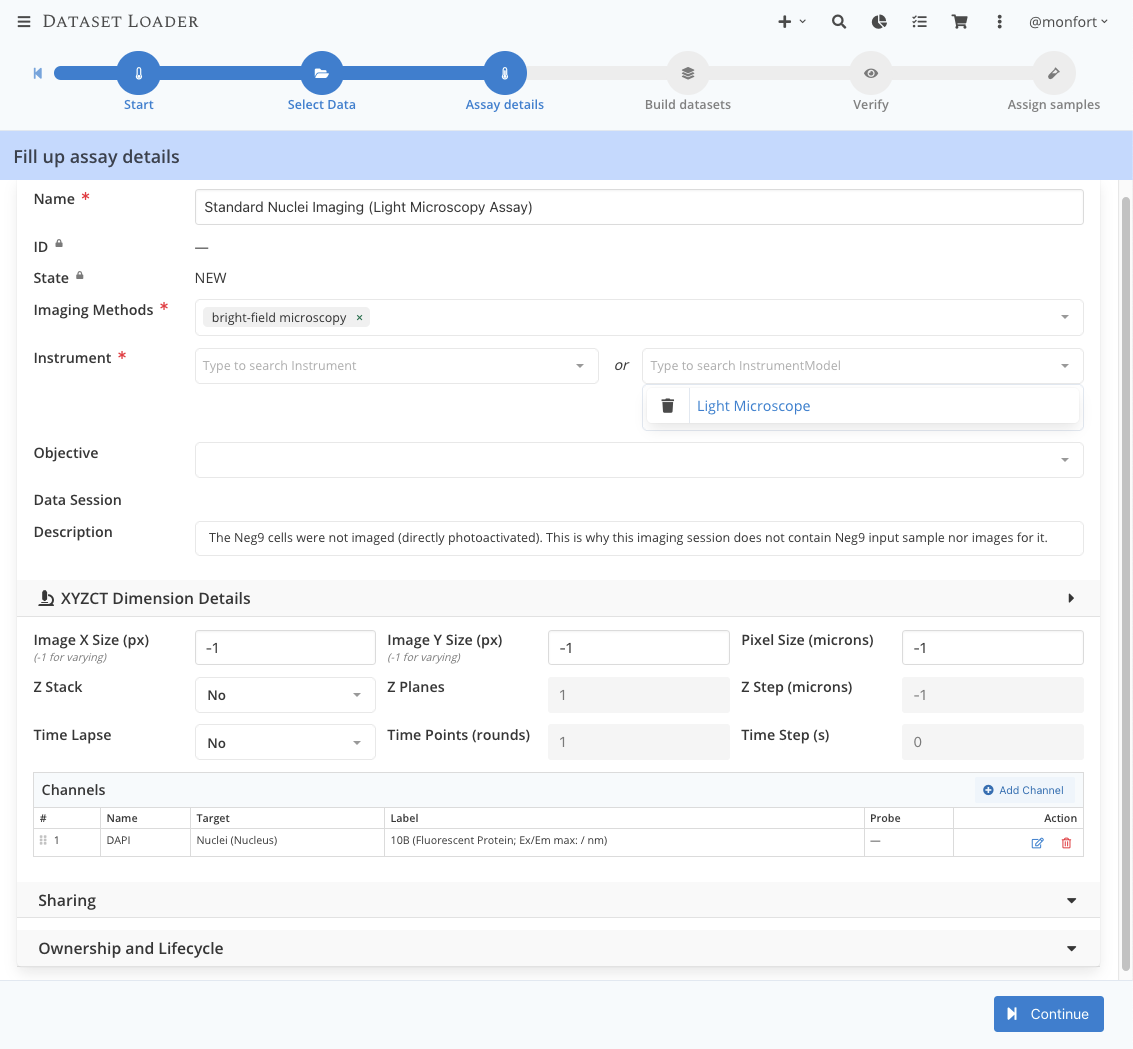The width and height of the screenshot is (1133, 1049).
Task: Click the Description text field
Action: click(x=639, y=538)
